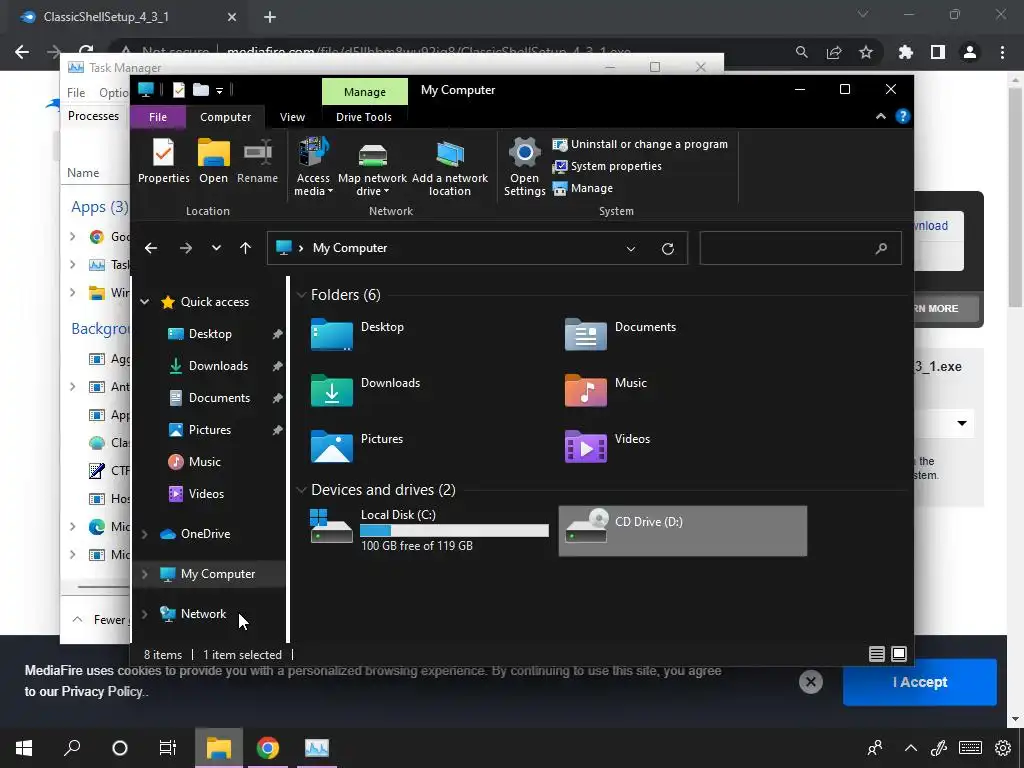Select Local Disk (C:) drive
The width and height of the screenshot is (1024, 768).
tap(430, 530)
